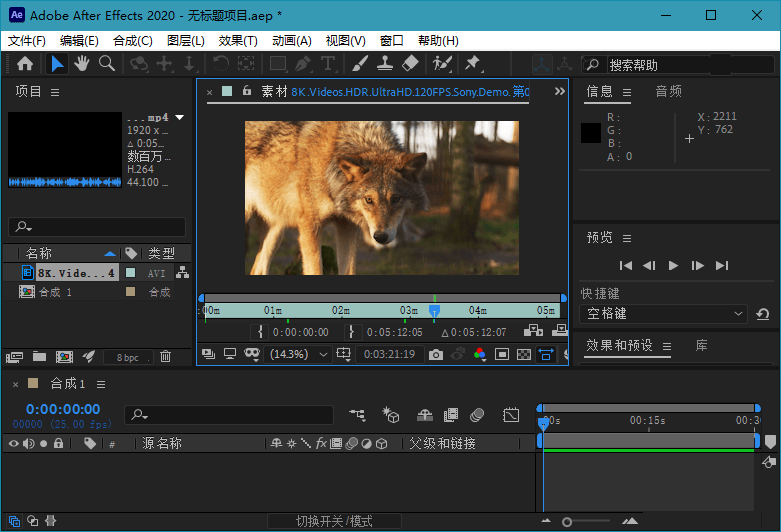
Task: Toggle the transparency grid in viewer
Action: (x=523, y=354)
